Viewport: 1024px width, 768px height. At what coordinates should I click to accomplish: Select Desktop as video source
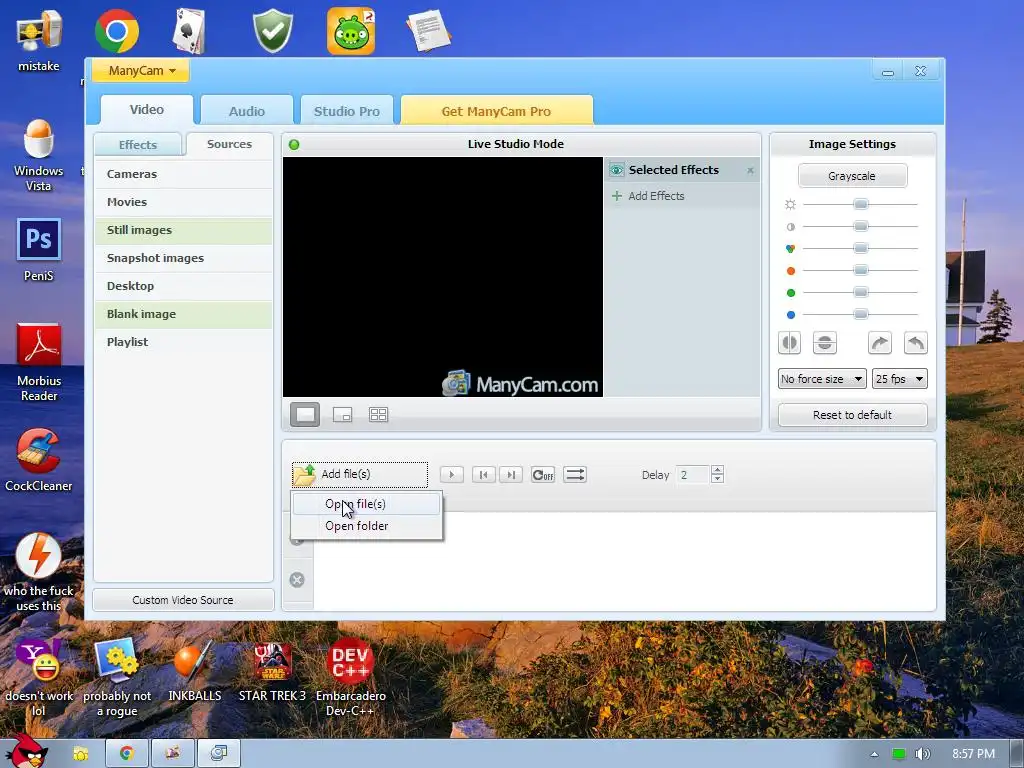184,286
